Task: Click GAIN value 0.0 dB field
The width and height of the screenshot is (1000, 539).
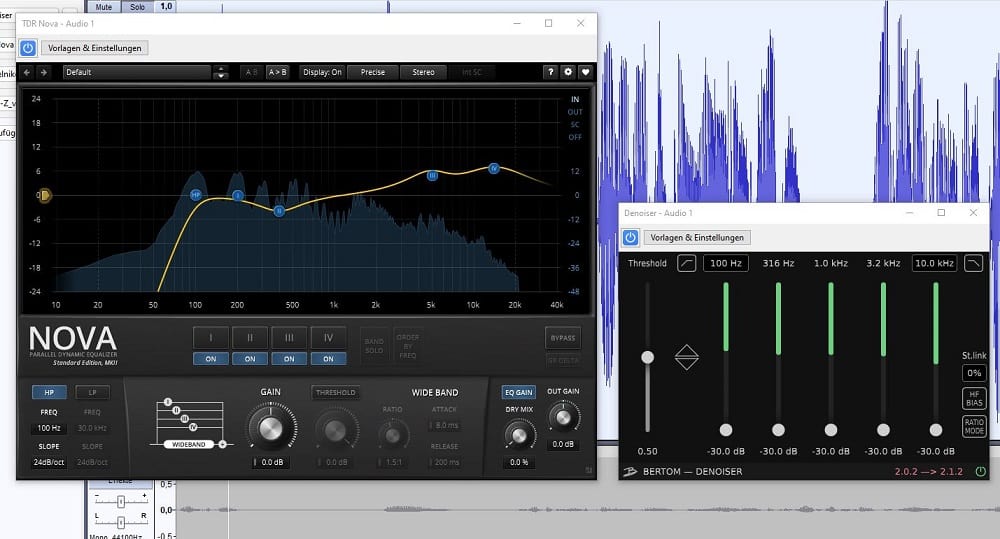Action: pos(271,462)
